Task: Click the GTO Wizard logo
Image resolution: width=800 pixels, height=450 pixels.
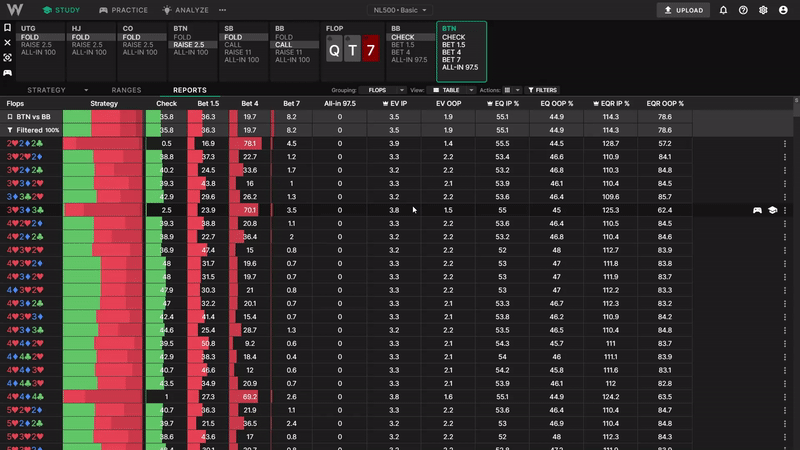Action: tap(15, 10)
